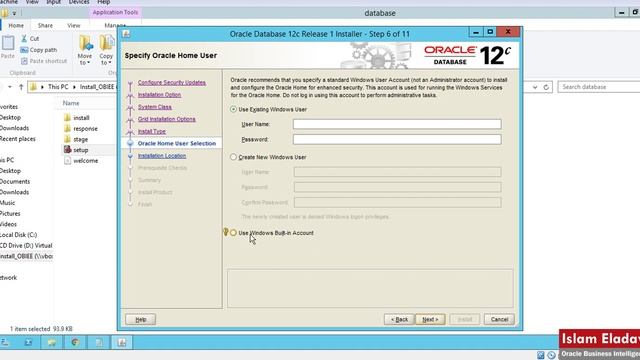
Task: Click the existing user User Name field
Action: [x=397, y=124]
